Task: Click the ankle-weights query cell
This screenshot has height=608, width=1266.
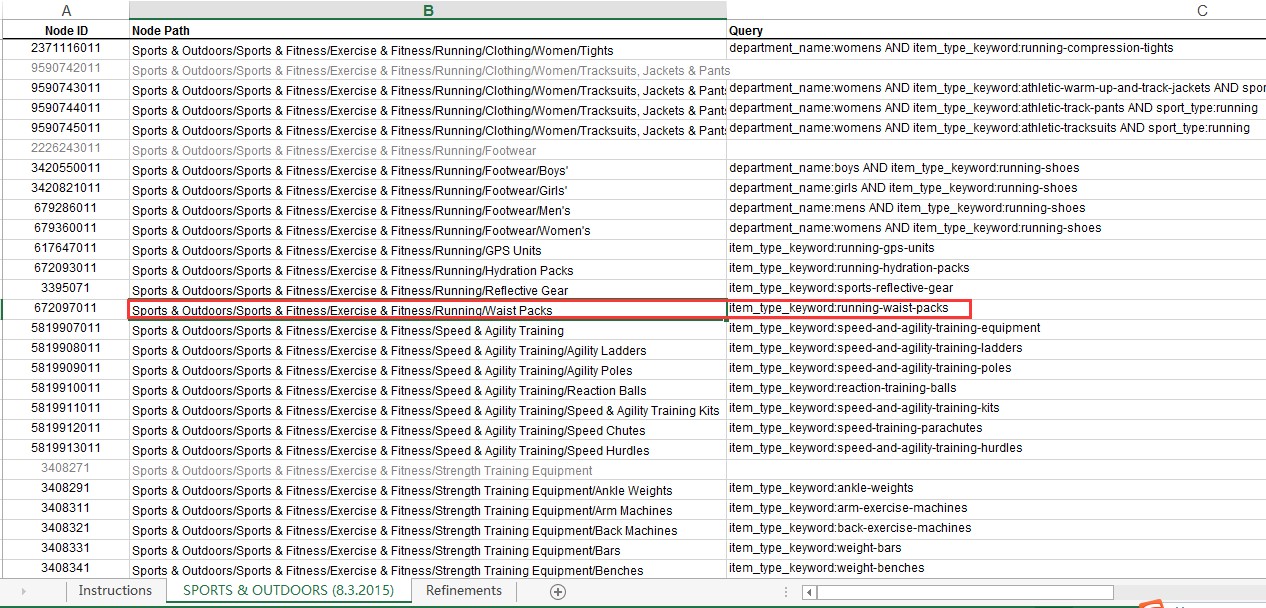Action: [x=996, y=488]
